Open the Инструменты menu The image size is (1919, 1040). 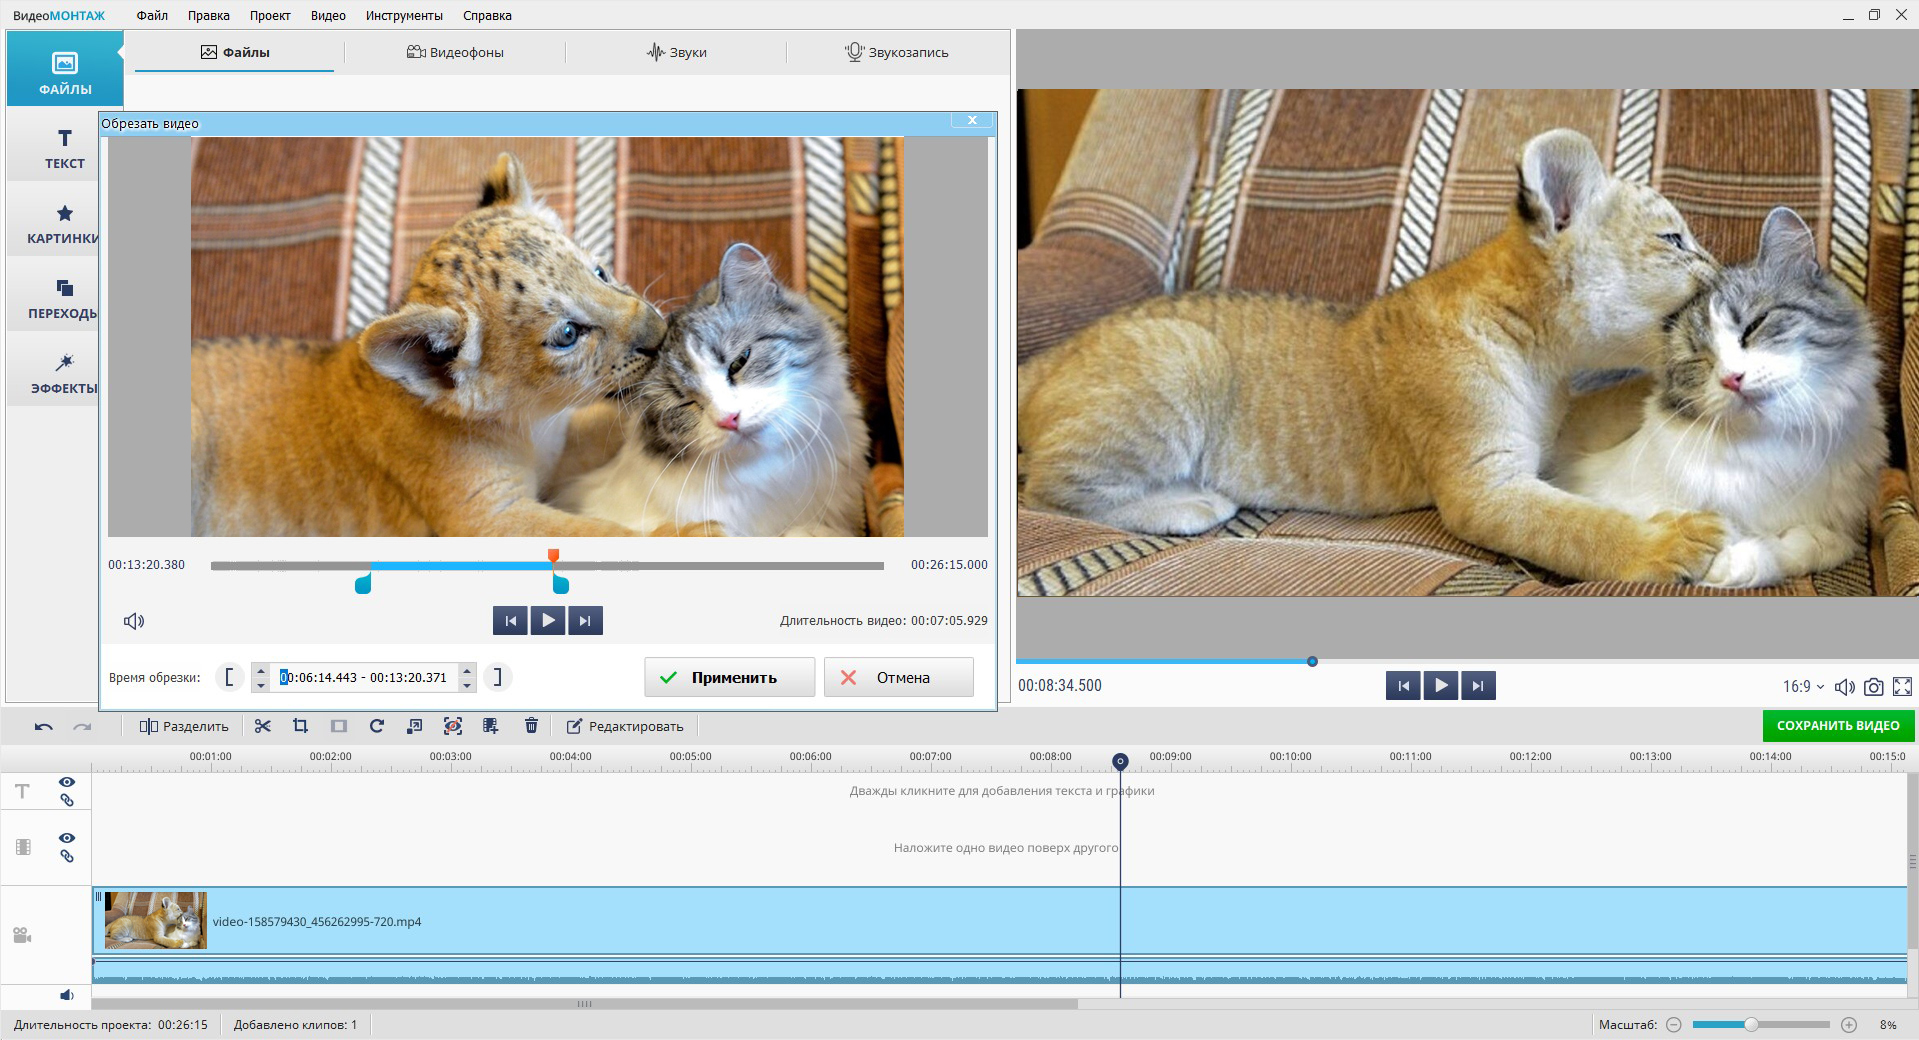click(x=404, y=15)
